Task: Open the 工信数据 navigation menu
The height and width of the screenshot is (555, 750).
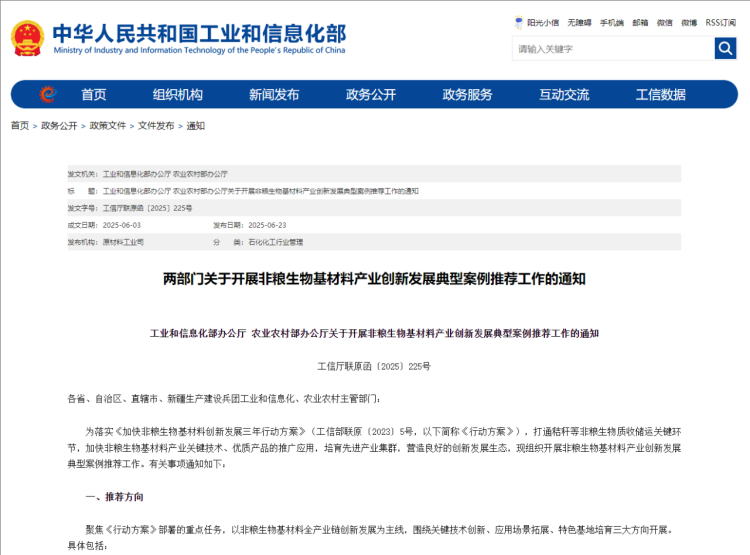Action: (661, 95)
